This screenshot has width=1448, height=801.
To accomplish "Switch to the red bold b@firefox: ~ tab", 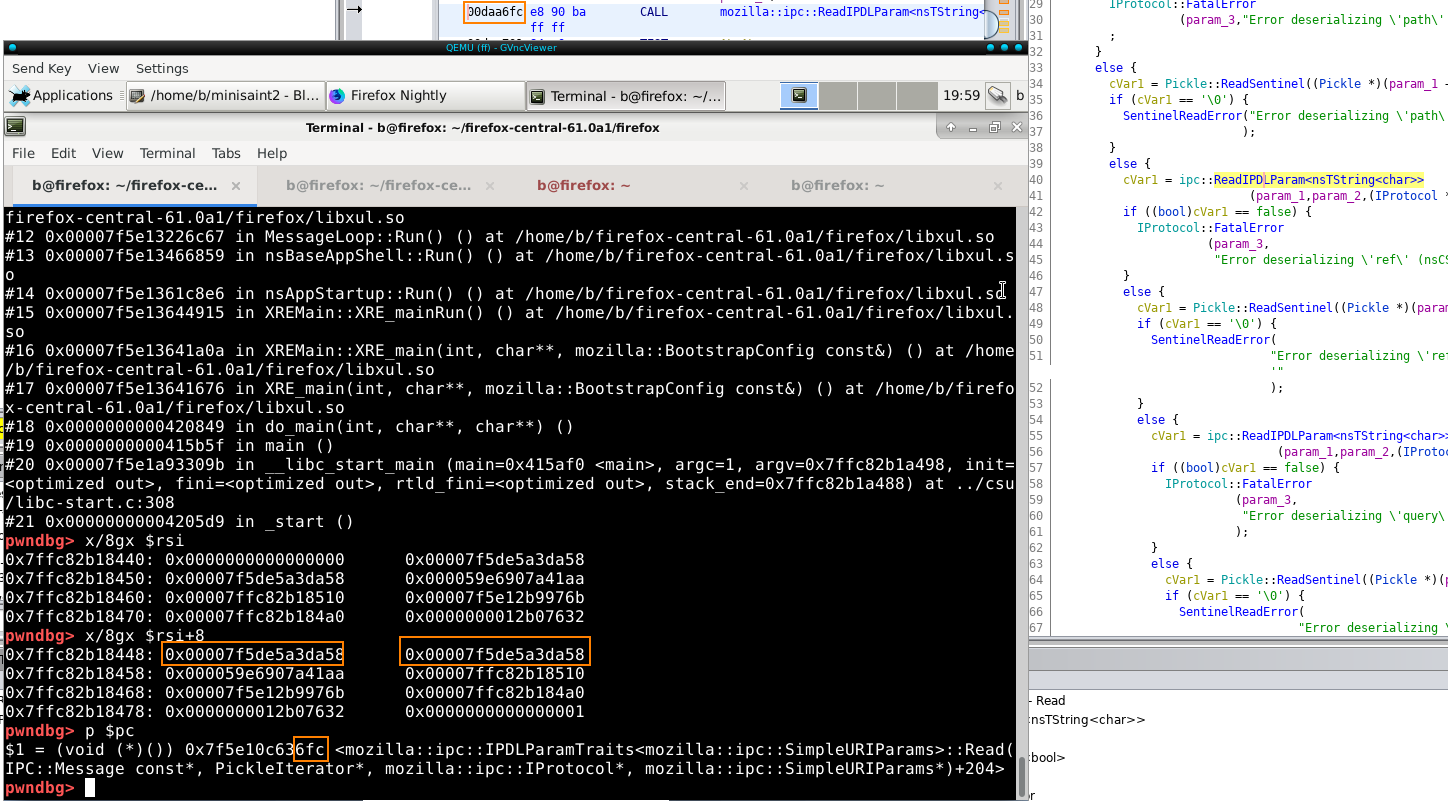I will coord(583,186).
